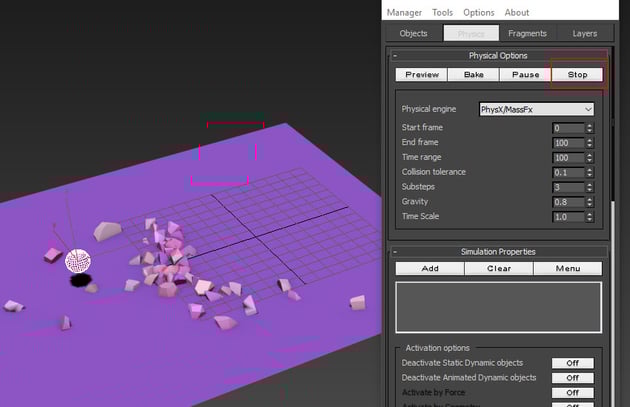Toggle Activate by Force Off button
The width and height of the screenshot is (630, 407).
[x=573, y=393]
